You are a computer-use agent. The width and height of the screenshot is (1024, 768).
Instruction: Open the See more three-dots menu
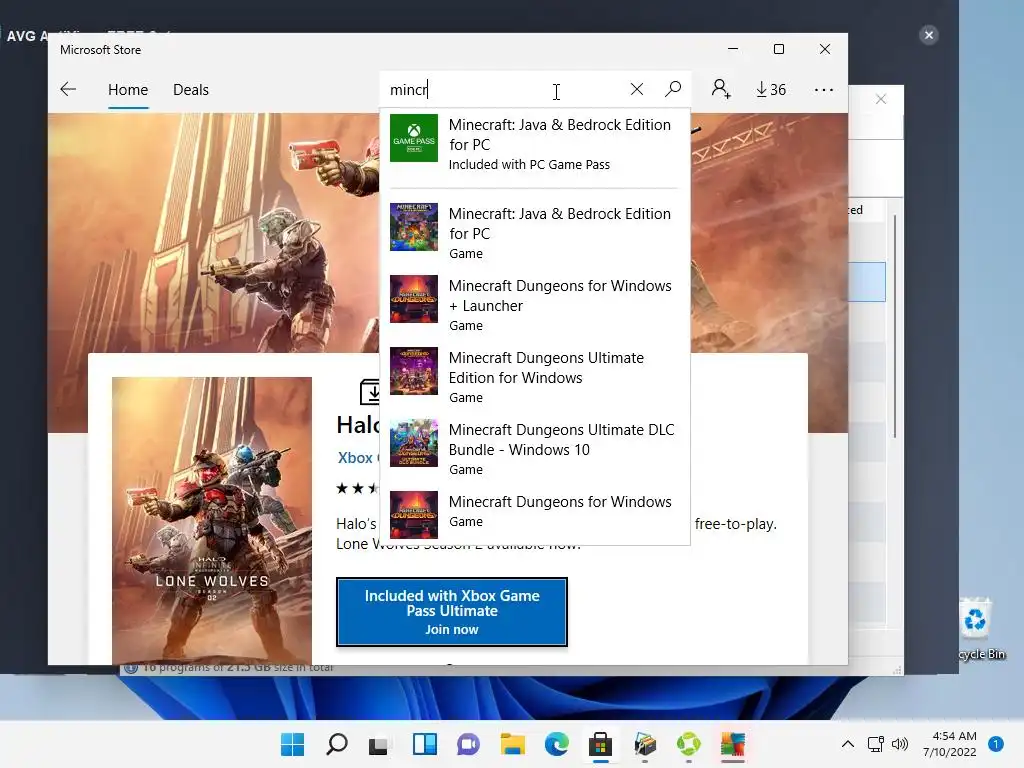824,89
